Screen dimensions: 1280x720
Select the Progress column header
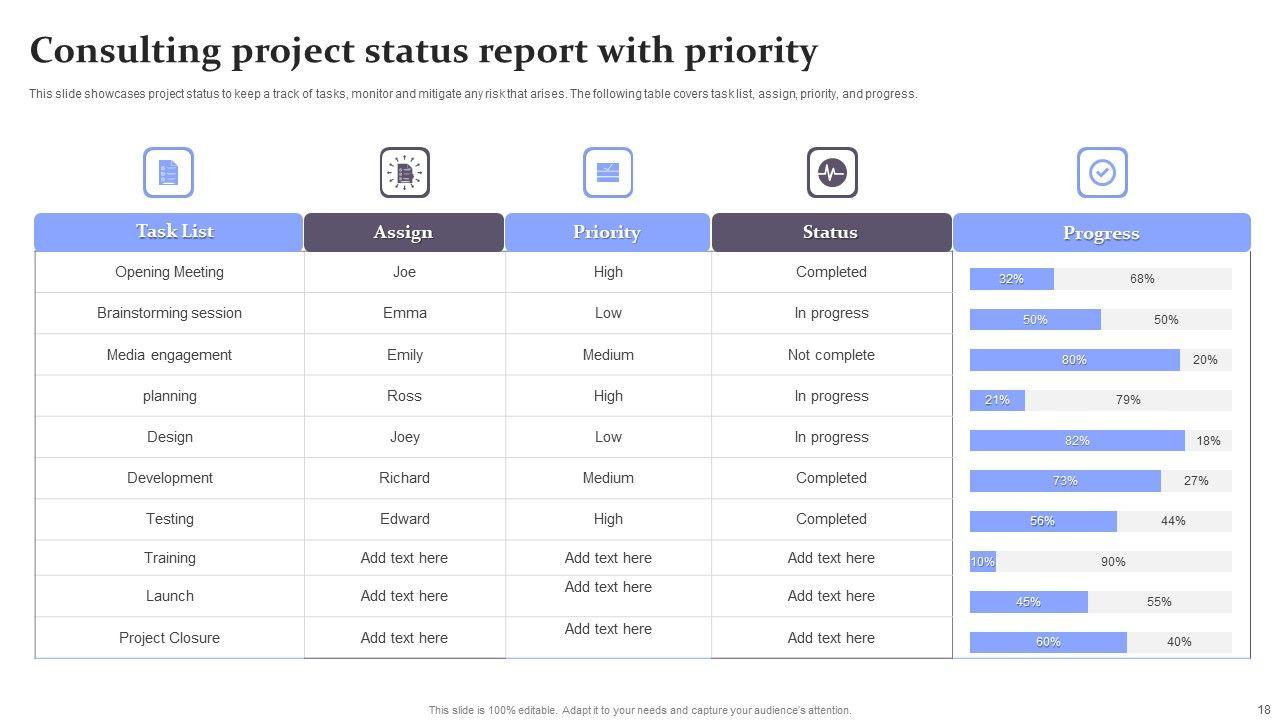pyautogui.click(x=1101, y=233)
